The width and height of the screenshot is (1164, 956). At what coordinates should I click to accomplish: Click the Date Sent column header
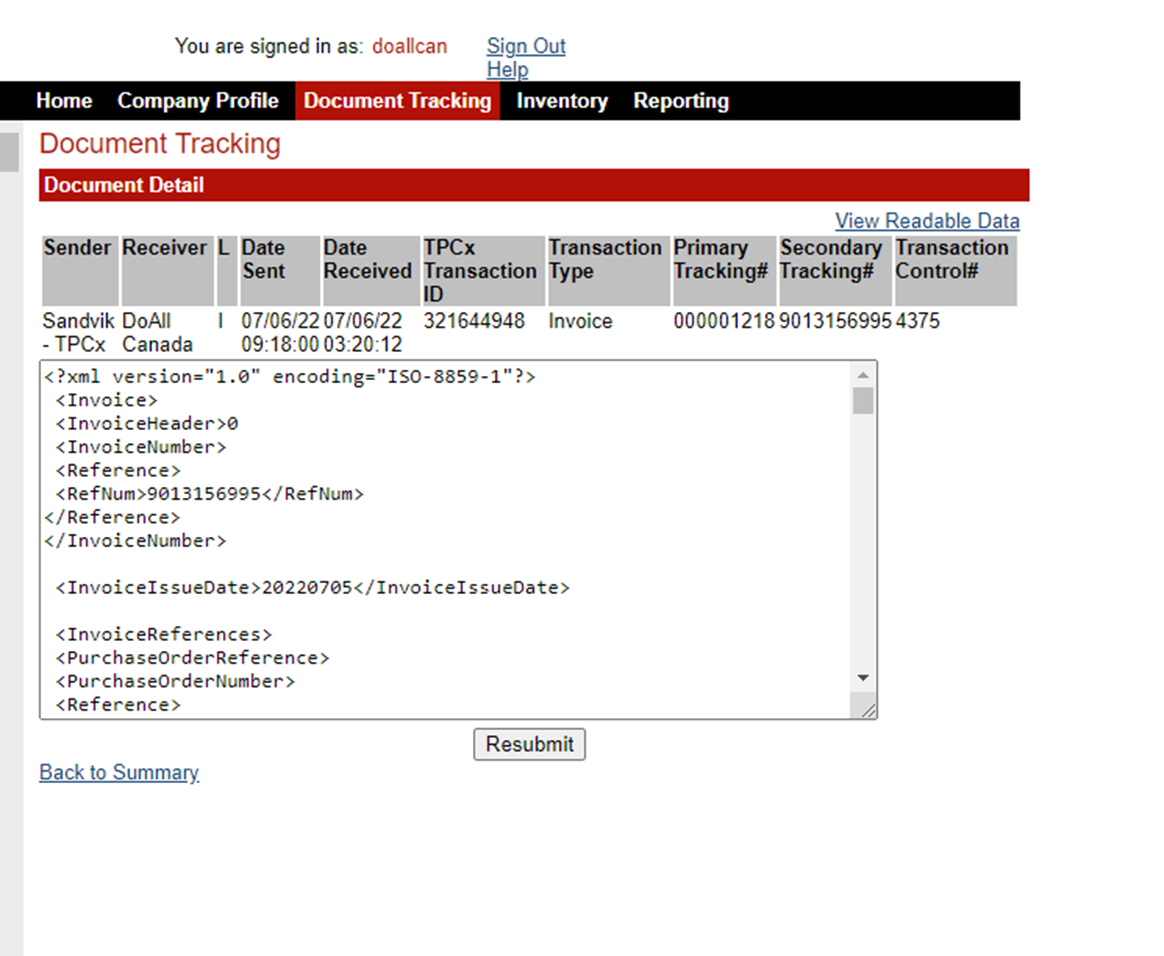(x=264, y=260)
